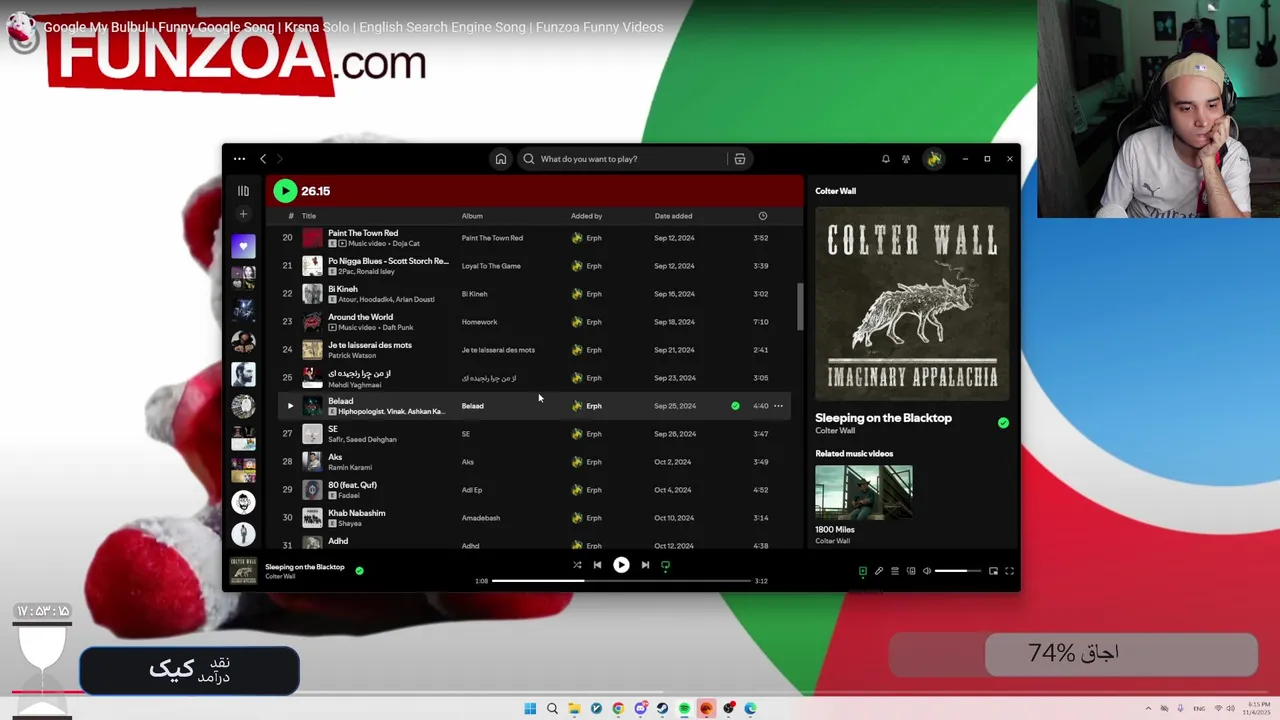1280x720 pixels.
Task: Open Connect to a device
Action: [911, 571]
